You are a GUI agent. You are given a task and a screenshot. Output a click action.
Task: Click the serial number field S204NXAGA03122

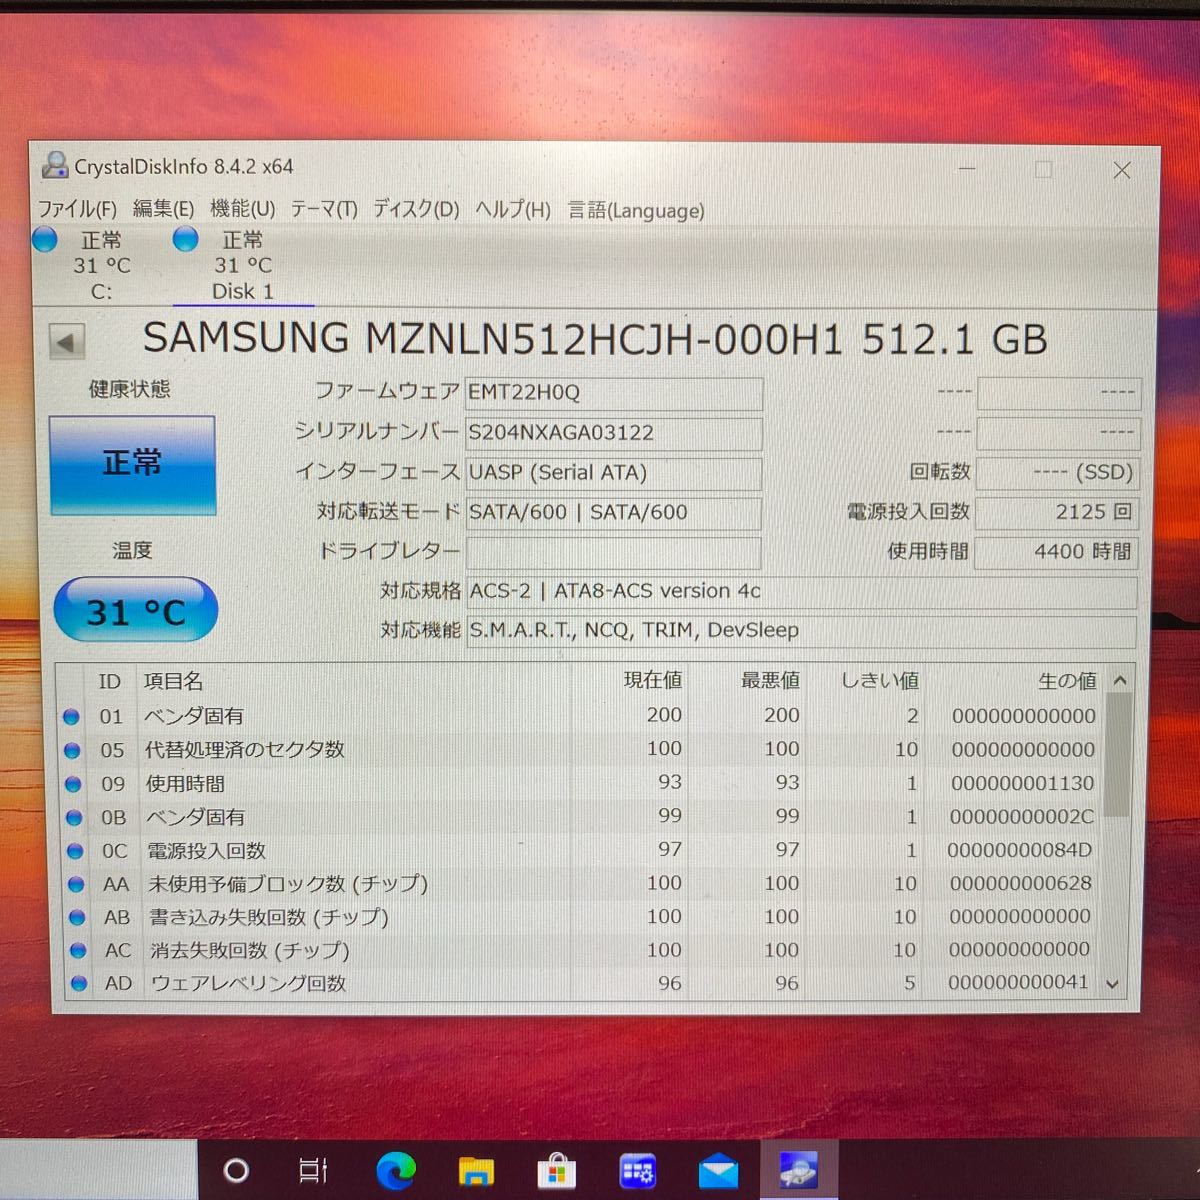614,432
